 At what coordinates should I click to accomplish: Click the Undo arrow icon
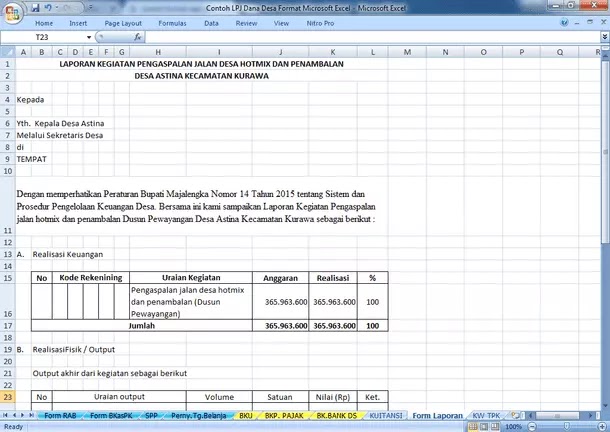pyautogui.click(x=48, y=8)
